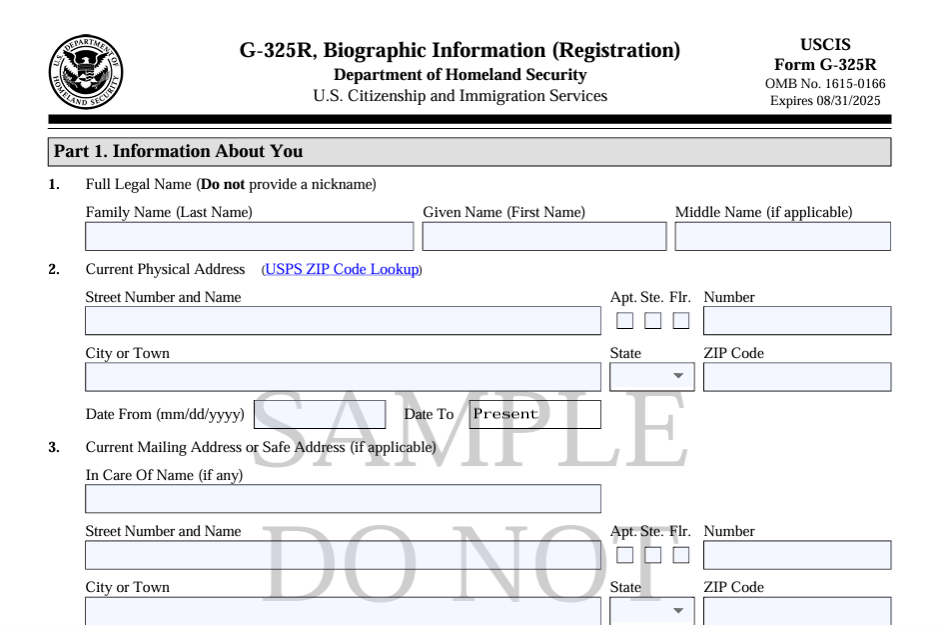Click the physical address unit Number field
This screenshot has width=942, height=627.
point(796,321)
